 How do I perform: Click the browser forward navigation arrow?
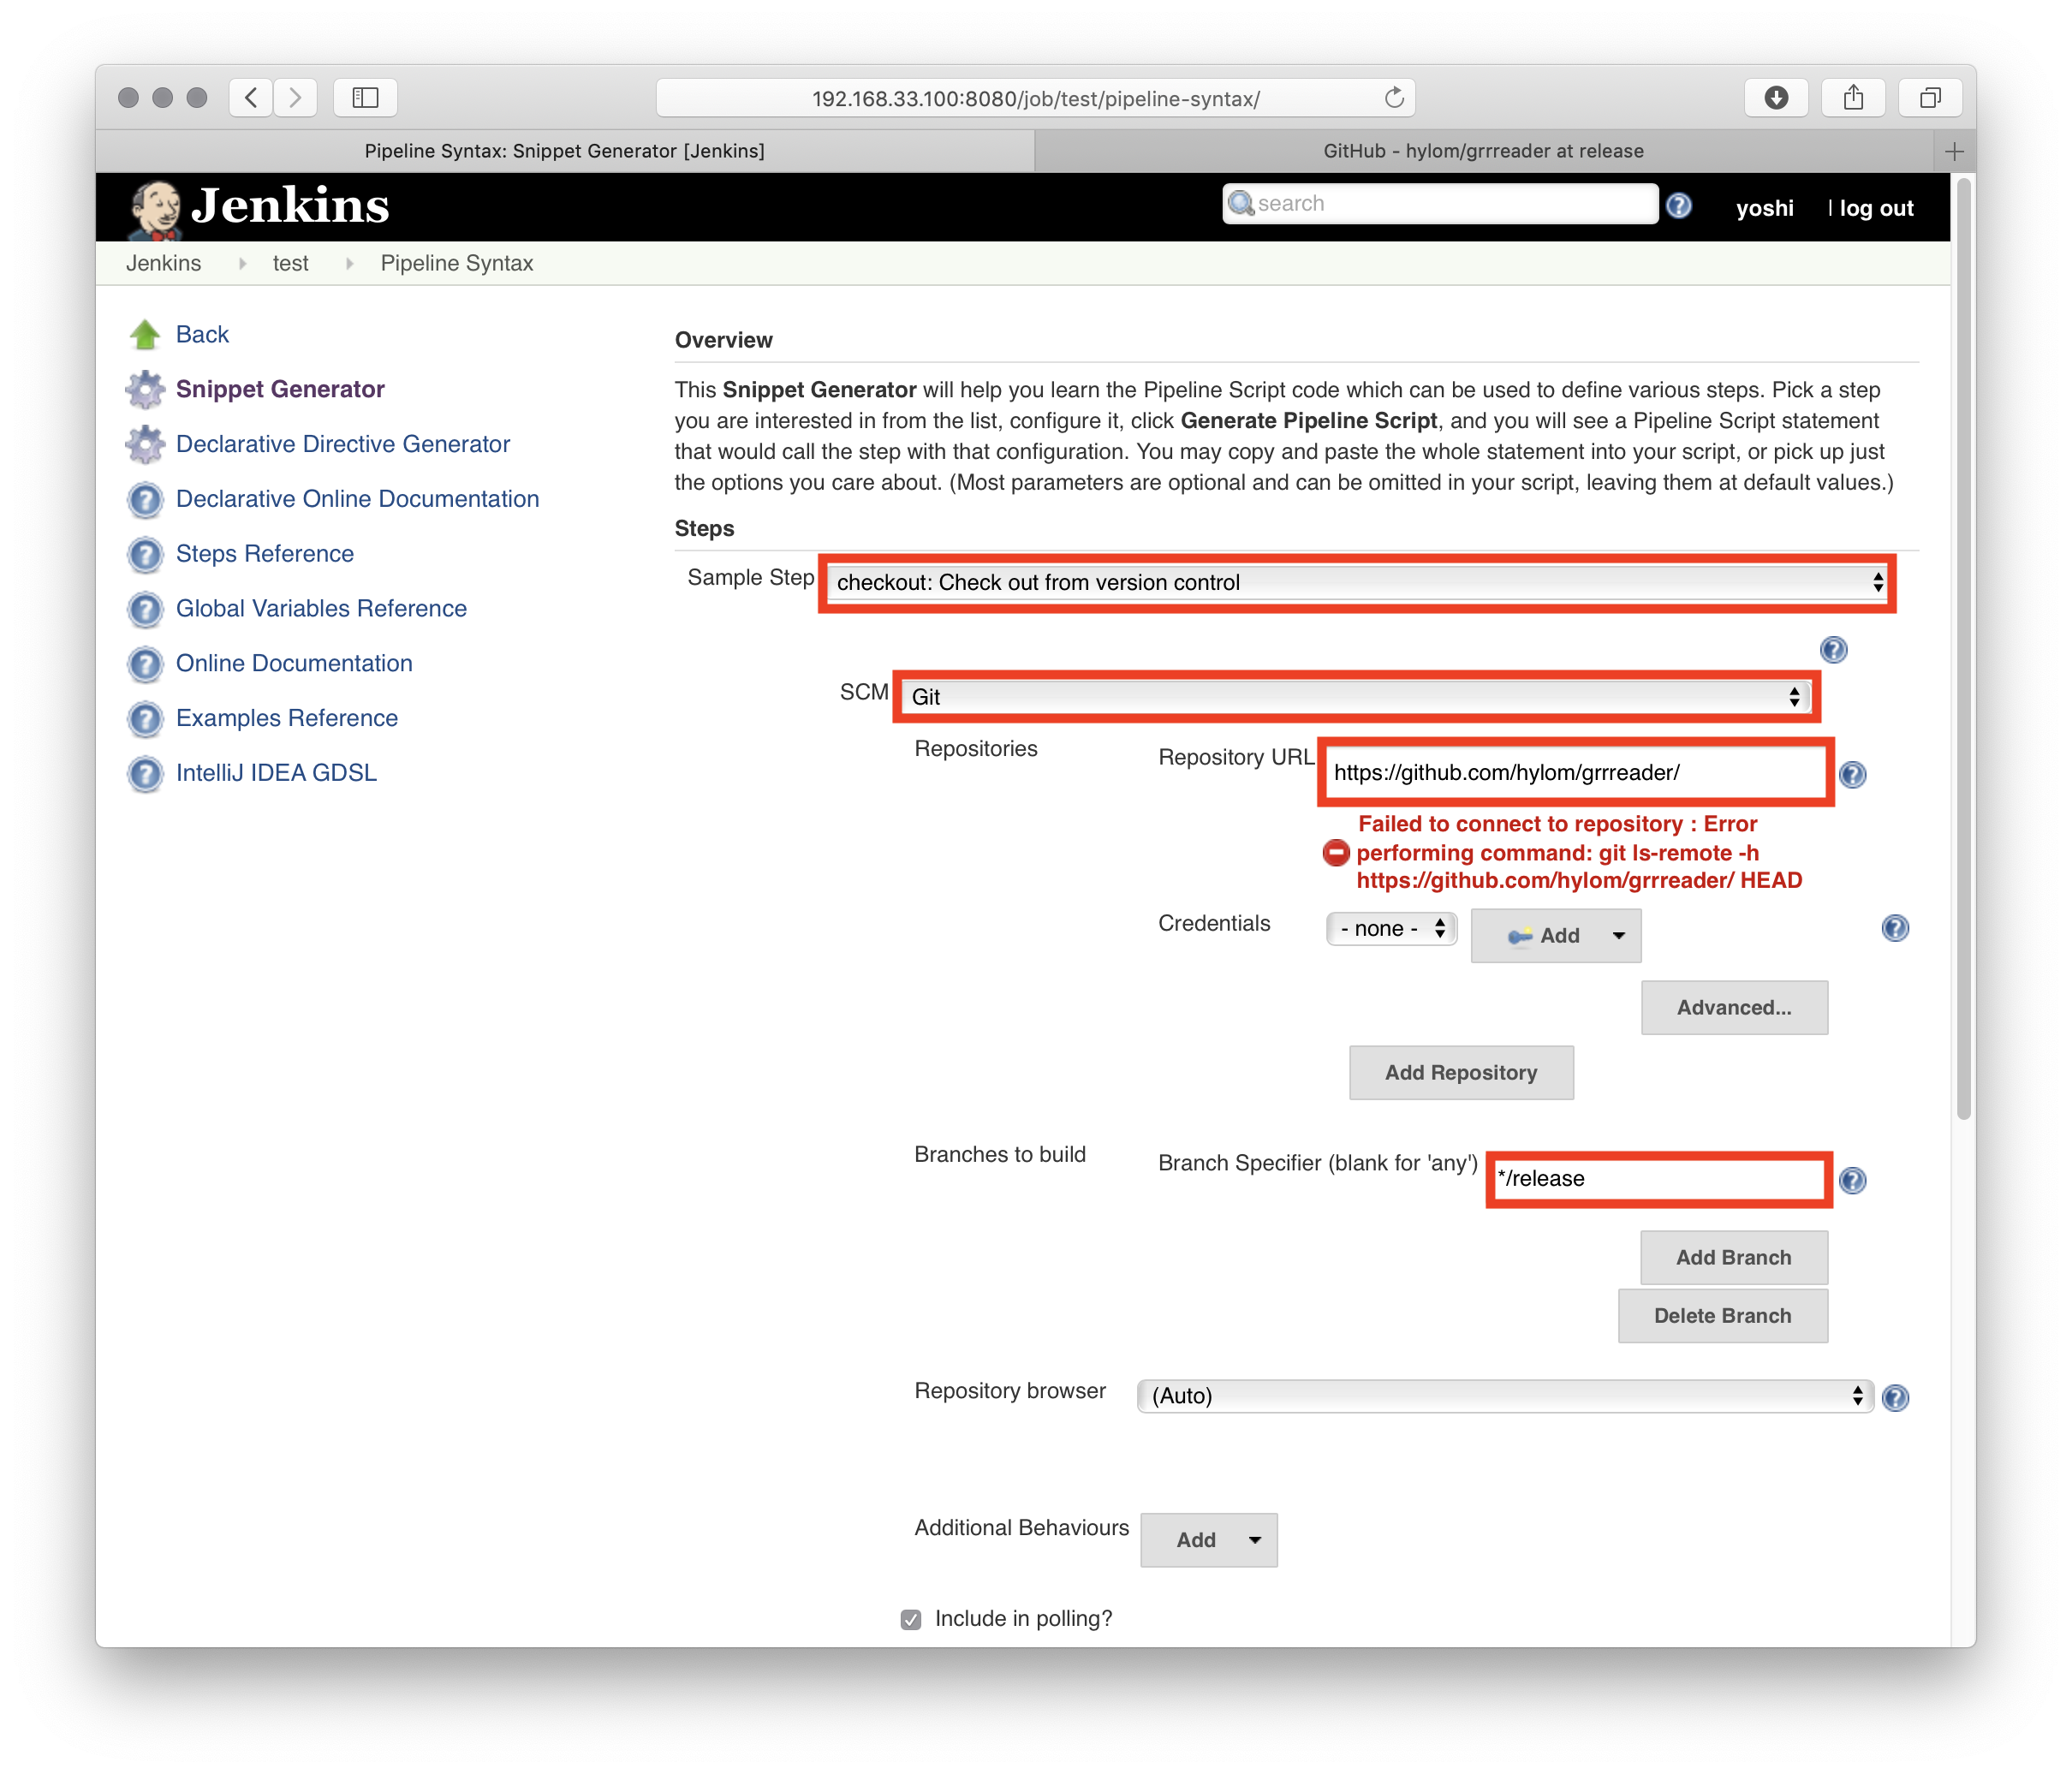point(295,98)
